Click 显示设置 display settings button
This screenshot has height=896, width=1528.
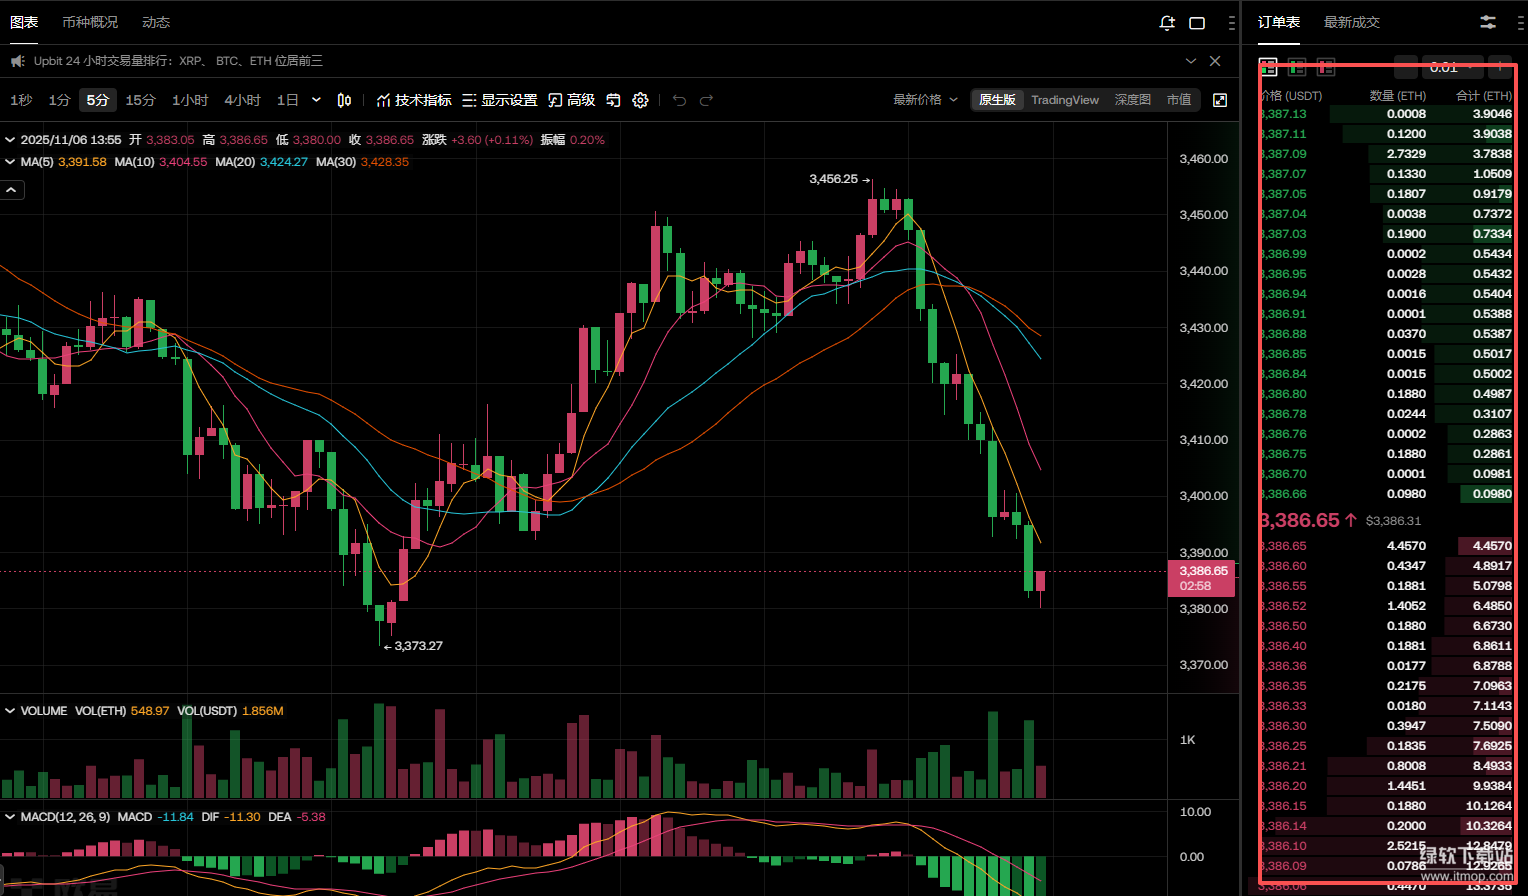[499, 100]
